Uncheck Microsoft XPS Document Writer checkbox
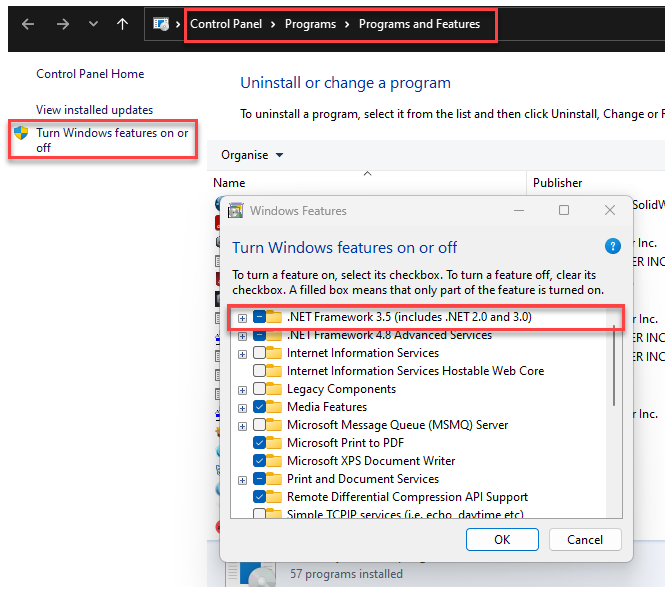Viewport: 672px width, 591px height. pos(259,461)
